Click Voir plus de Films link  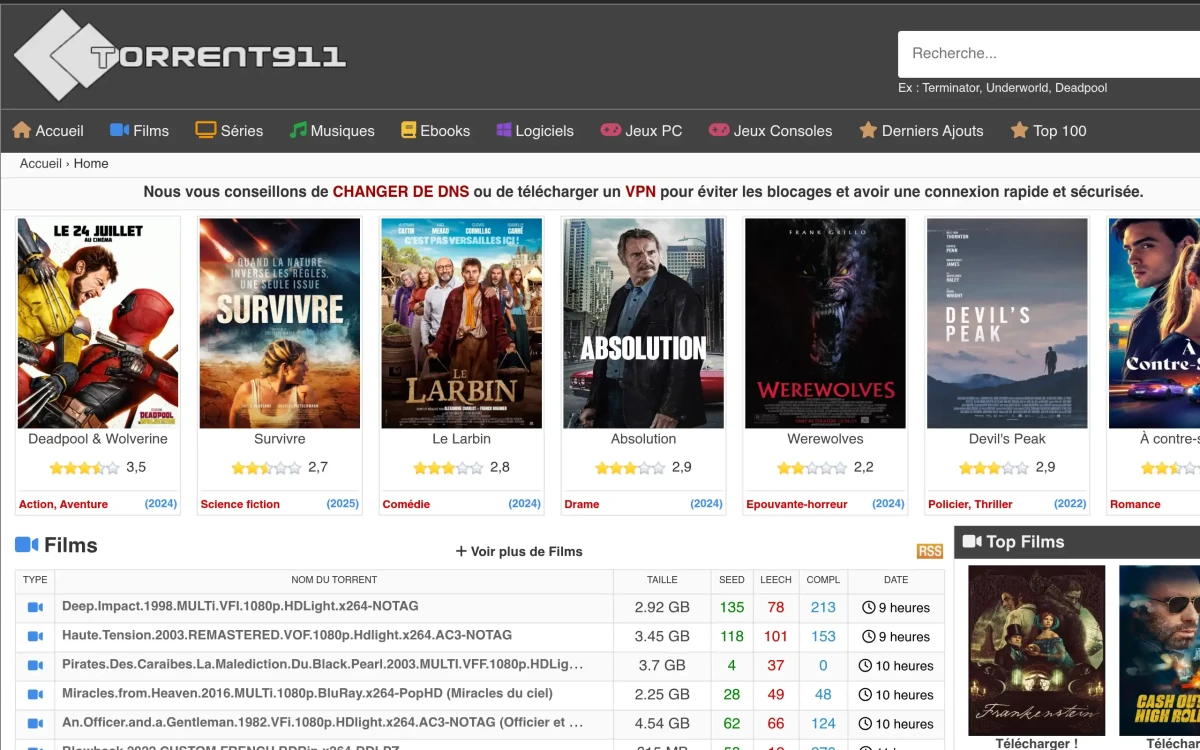click(x=519, y=551)
